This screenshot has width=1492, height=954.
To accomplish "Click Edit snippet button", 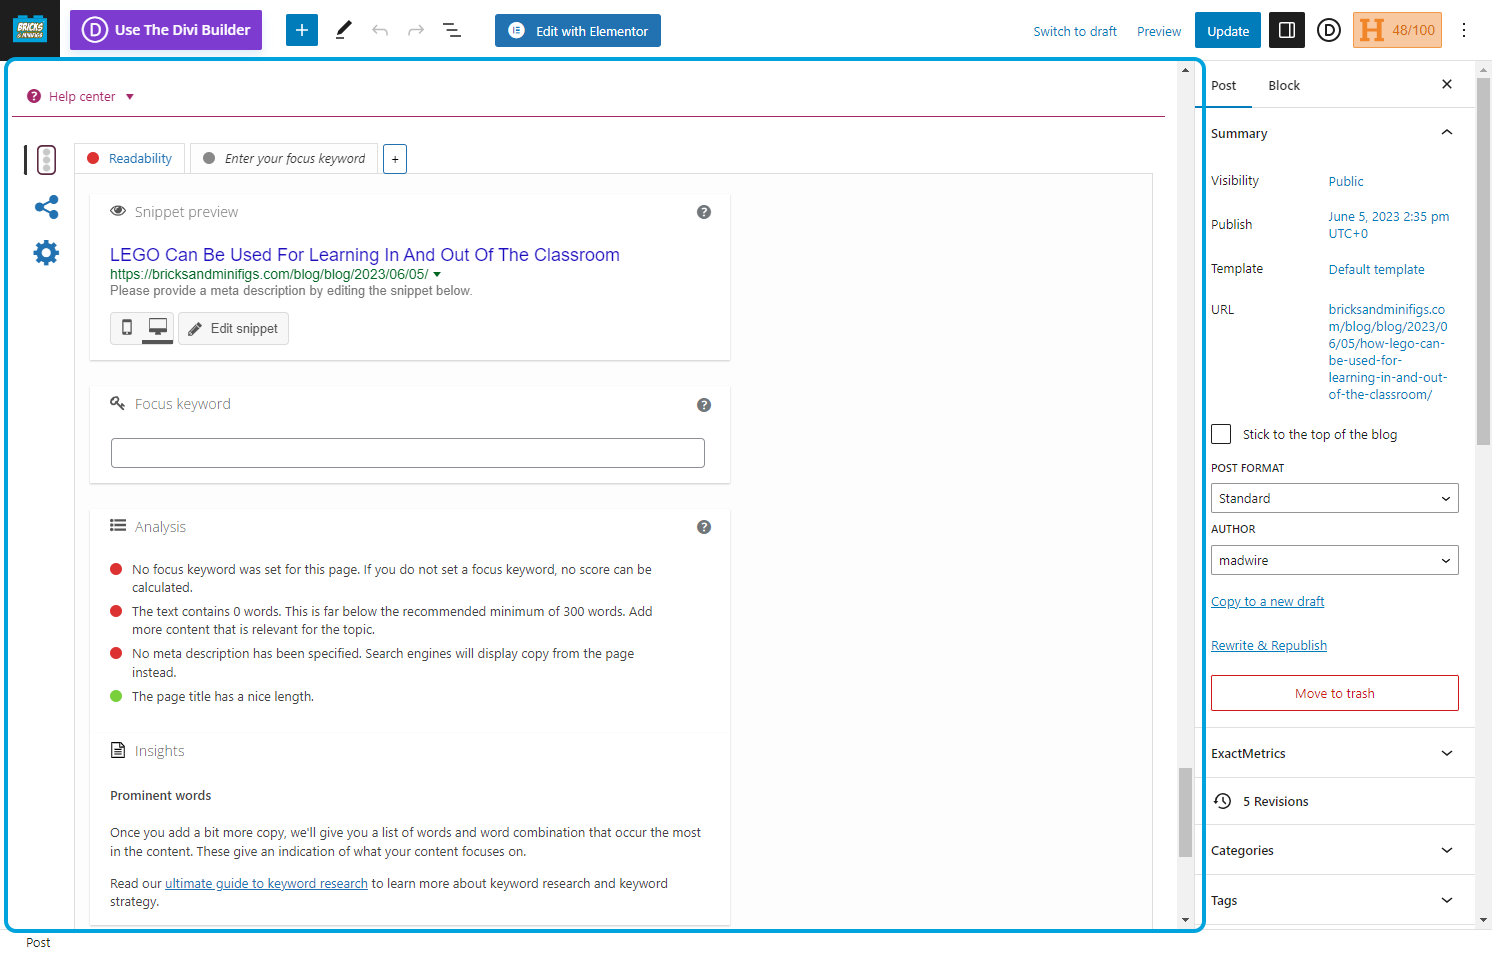I will (233, 328).
